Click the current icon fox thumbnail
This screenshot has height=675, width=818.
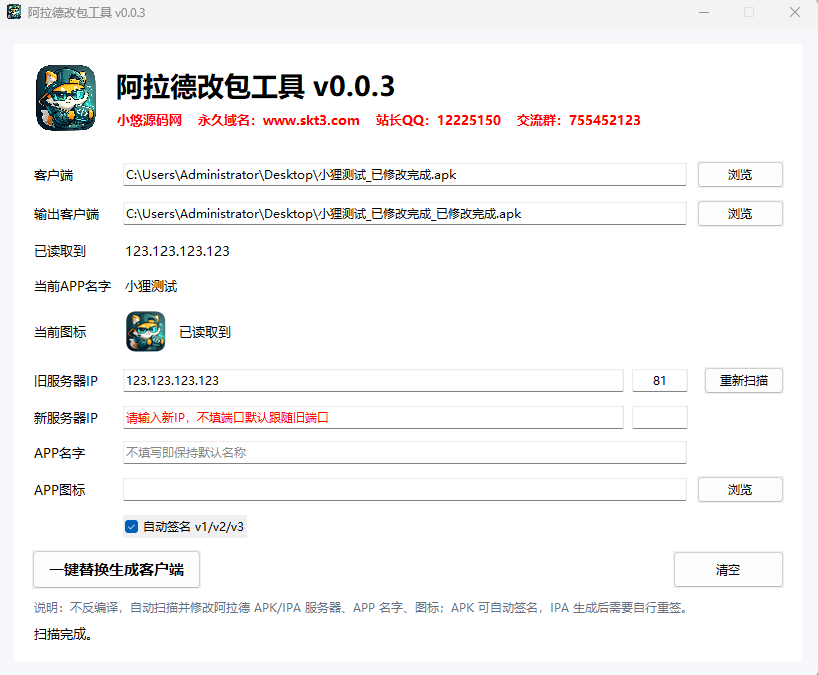point(146,331)
